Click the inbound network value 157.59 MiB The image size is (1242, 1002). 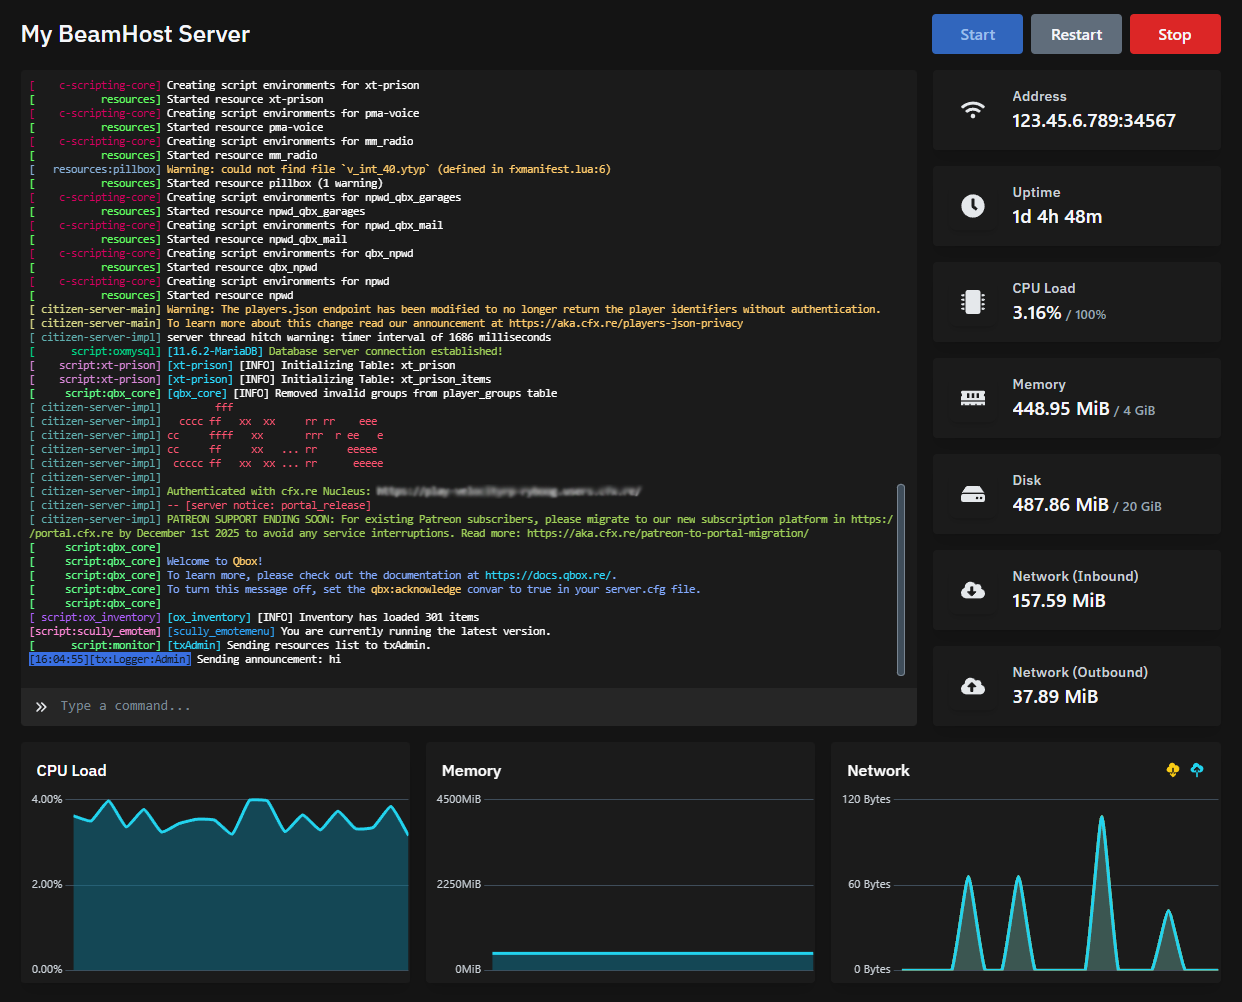[x=1059, y=601]
